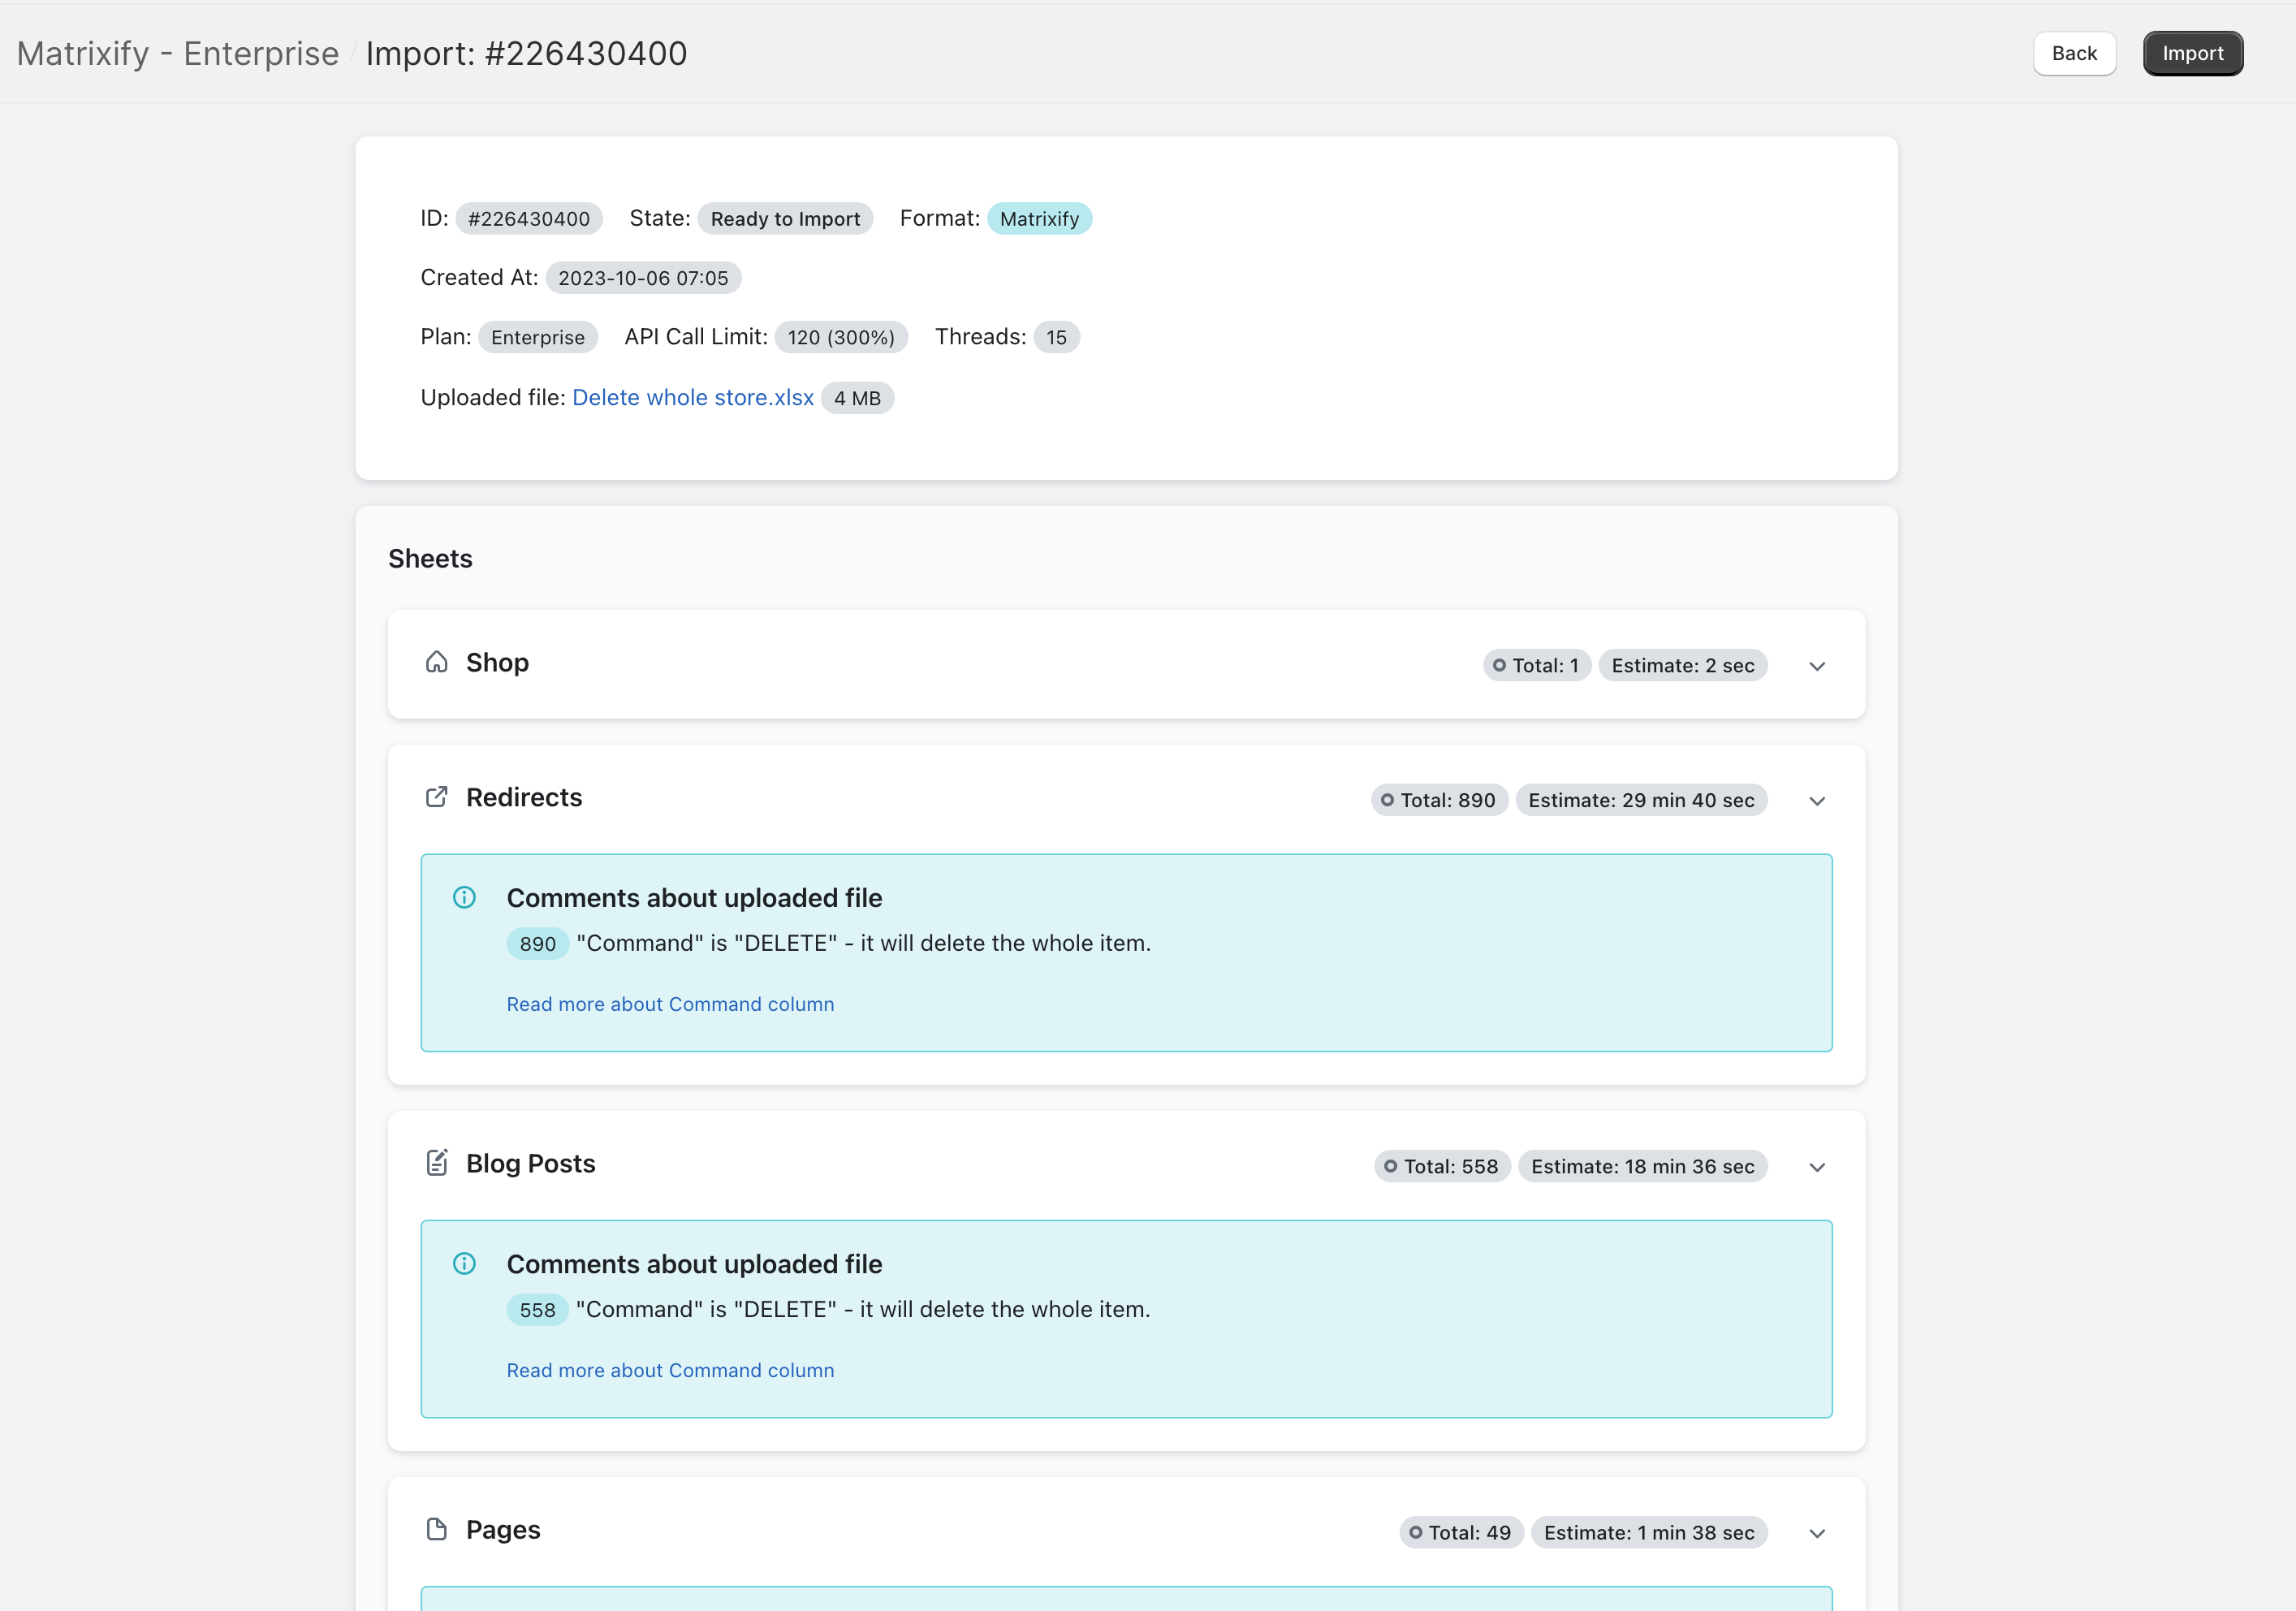
Task: Click the info icon in Redirects comments box
Action: [464, 897]
